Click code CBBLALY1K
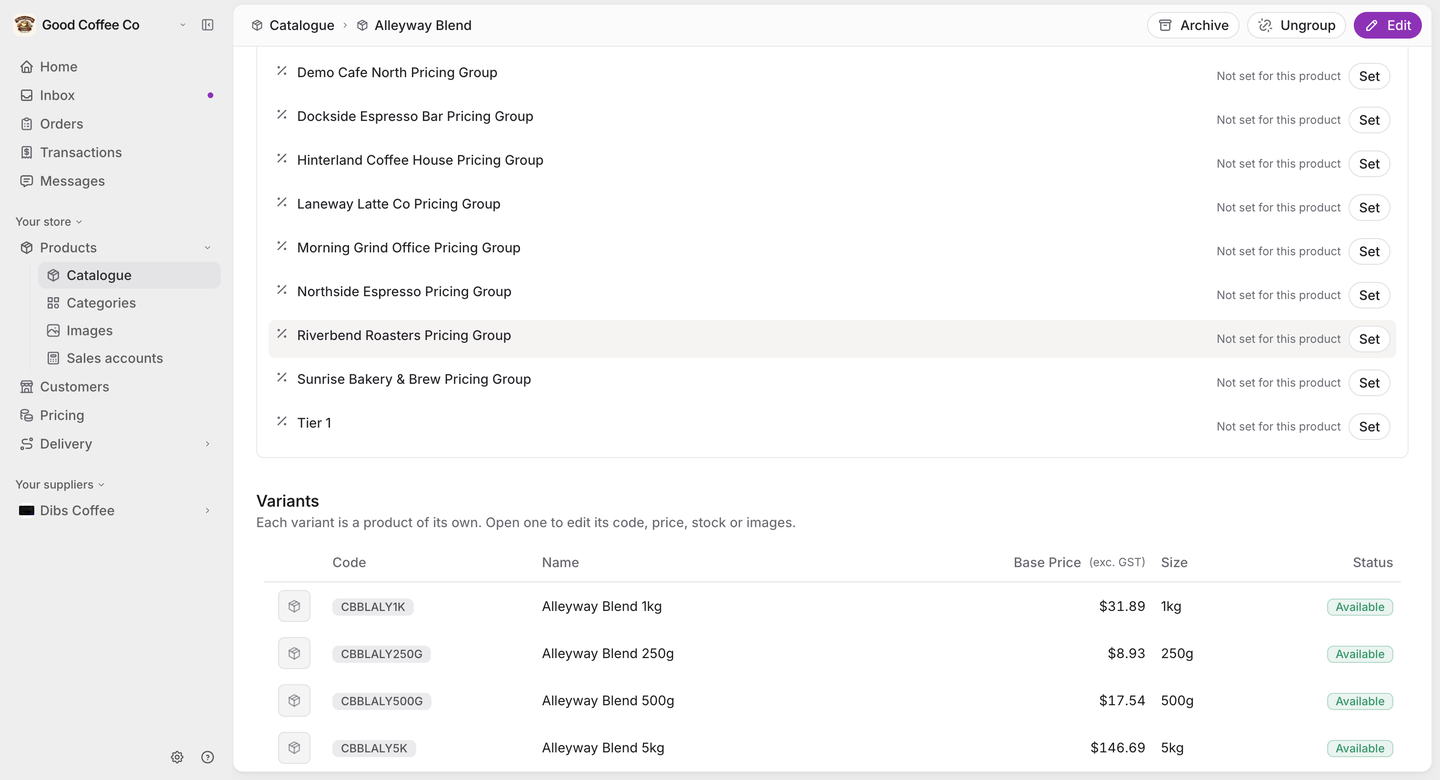The image size is (1440, 780). [x=373, y=607]
